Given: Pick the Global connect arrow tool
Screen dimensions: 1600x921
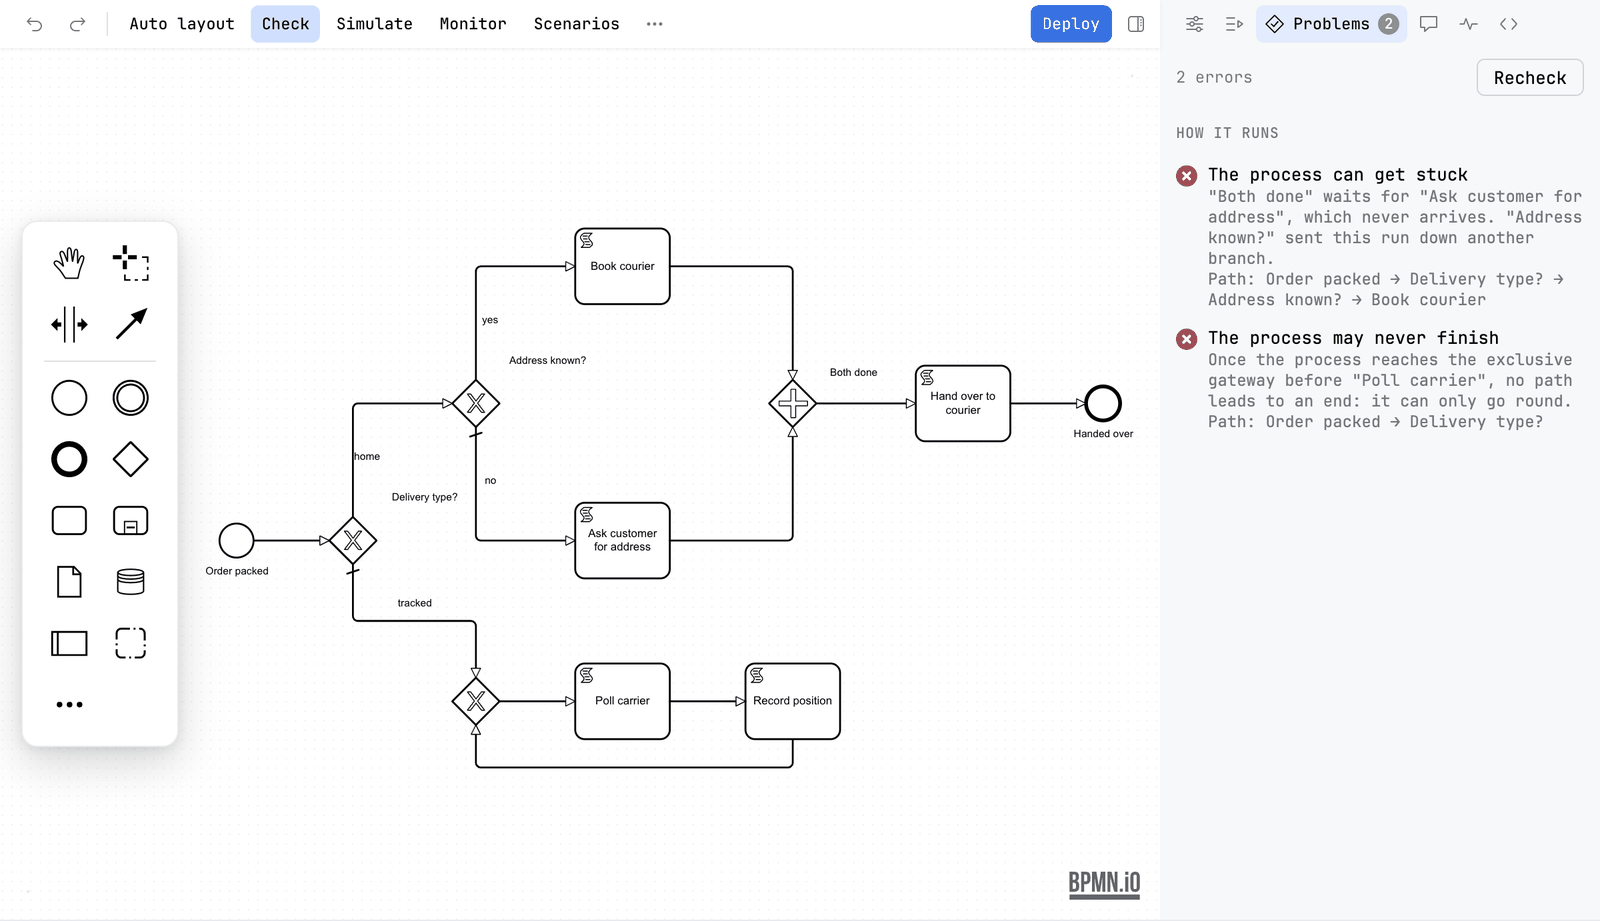Looking at the screenshot, I should click(x=131, y=324).
